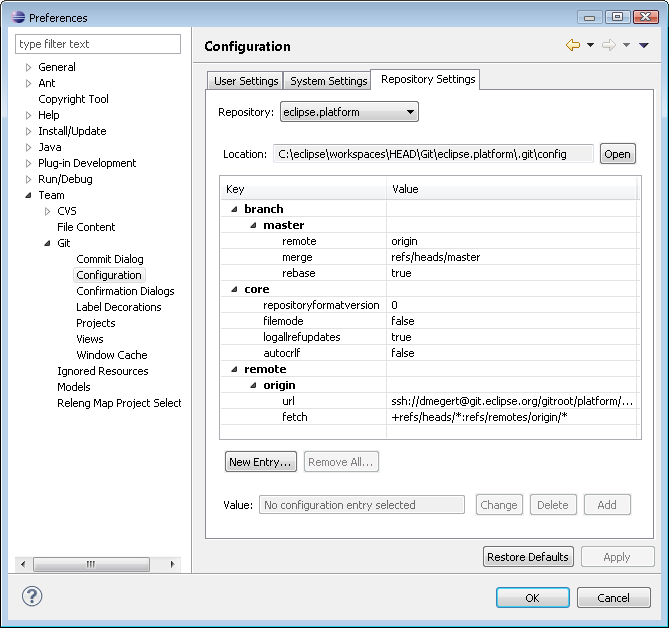
Task: Expand the Plug-in Development node
Action: (29, 163)
